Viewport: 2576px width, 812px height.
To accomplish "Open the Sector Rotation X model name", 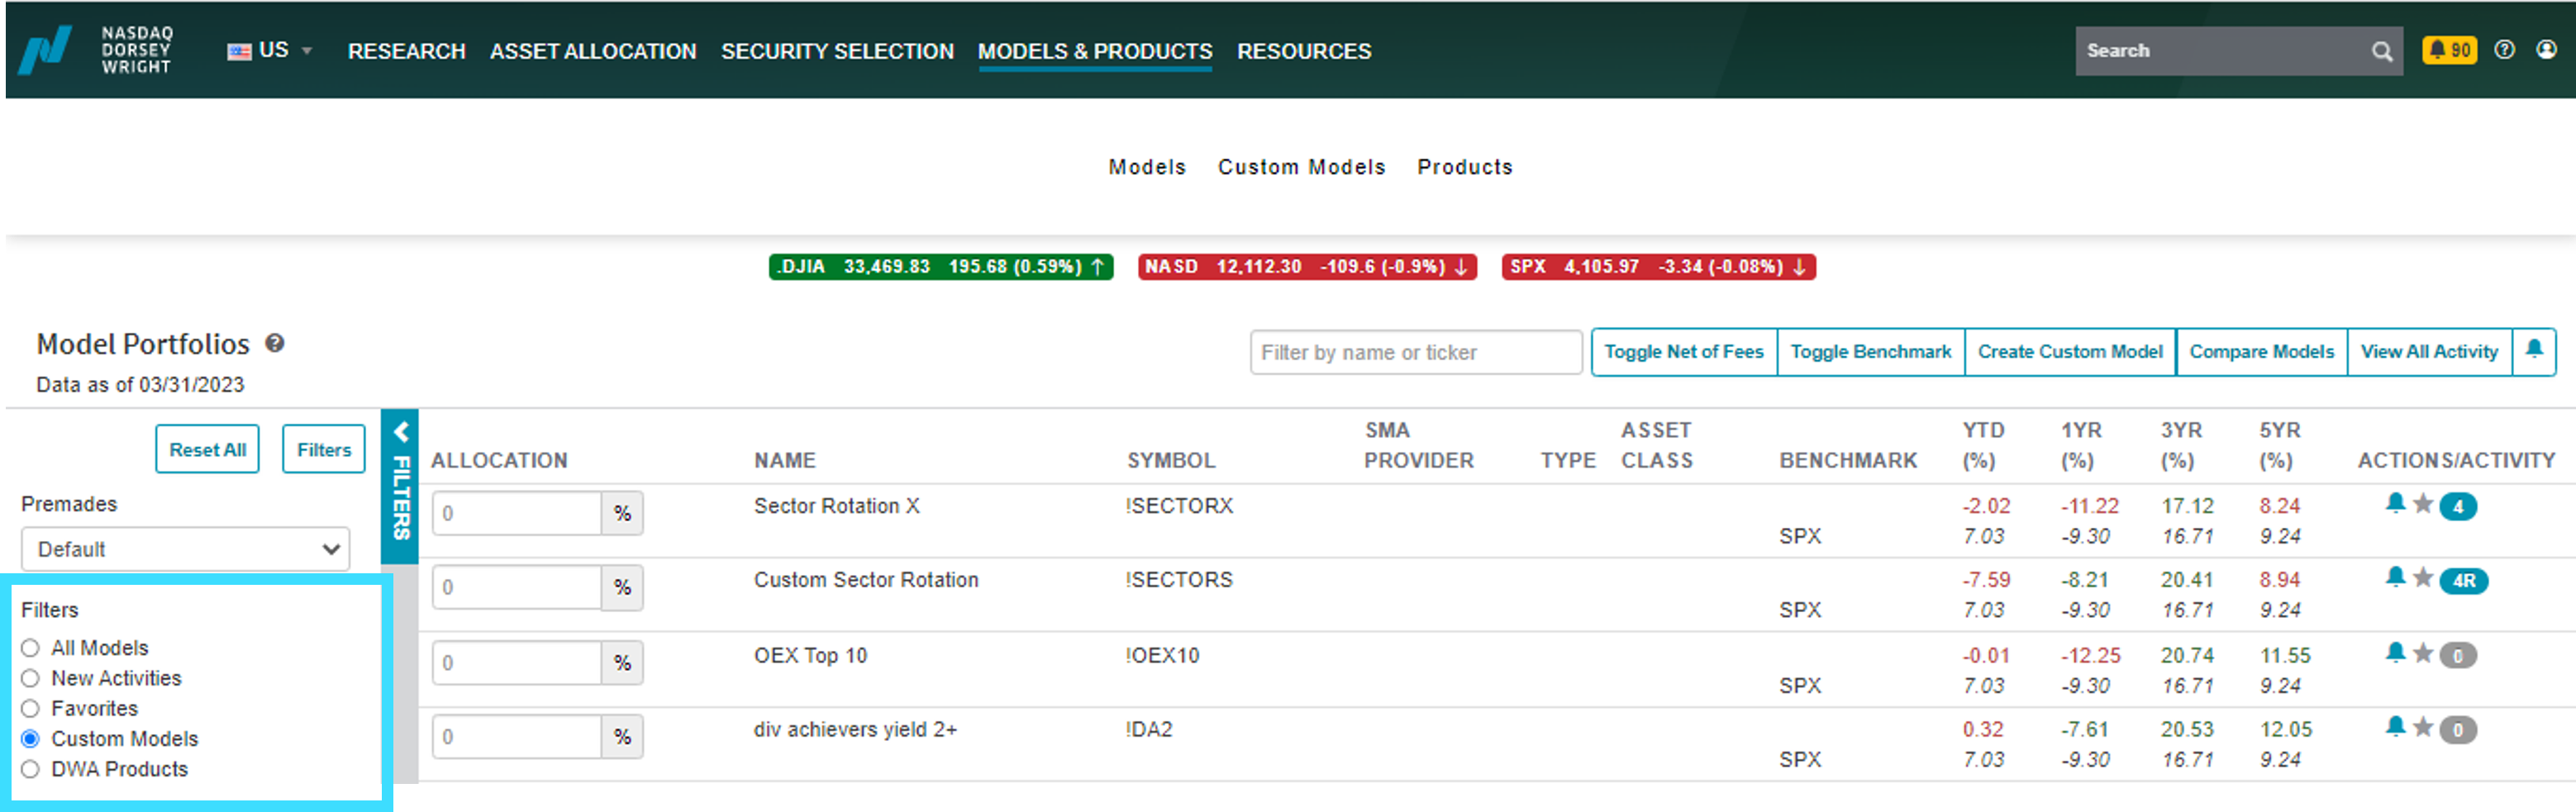I will 837,506.
